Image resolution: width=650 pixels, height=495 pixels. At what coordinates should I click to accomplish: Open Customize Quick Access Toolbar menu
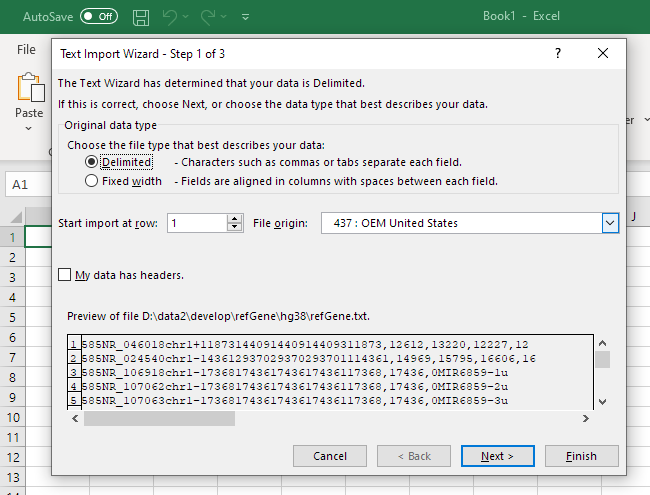[245, 17]
